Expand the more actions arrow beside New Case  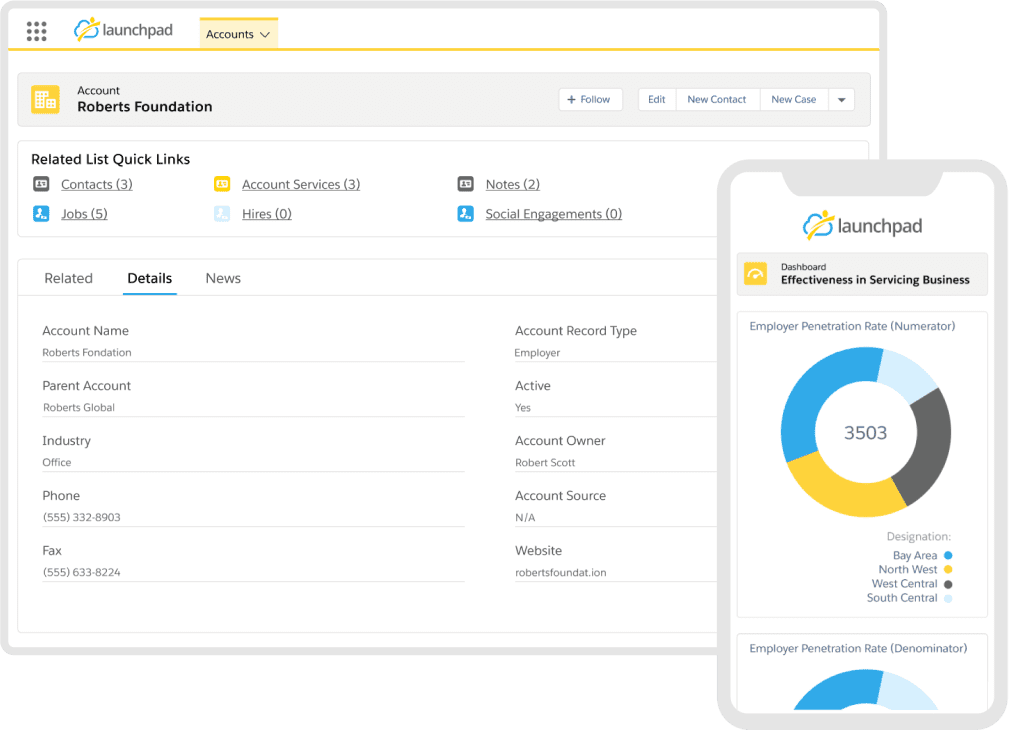click(x=842, y=100)
